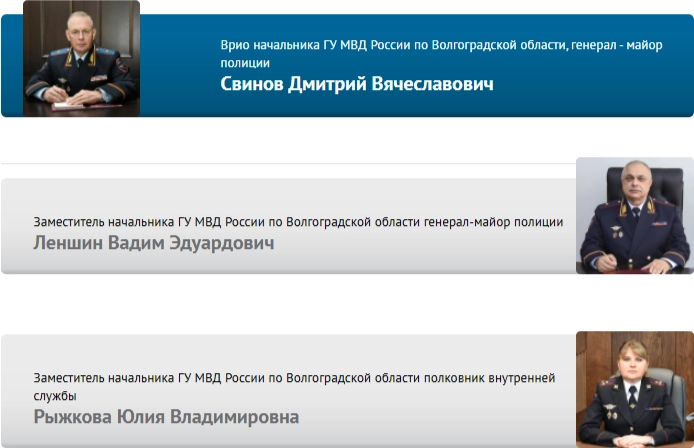694x448 pixels.
Task: Select the title text mentioning 'полковник внутренней службы'
Action: click(294, 386)
